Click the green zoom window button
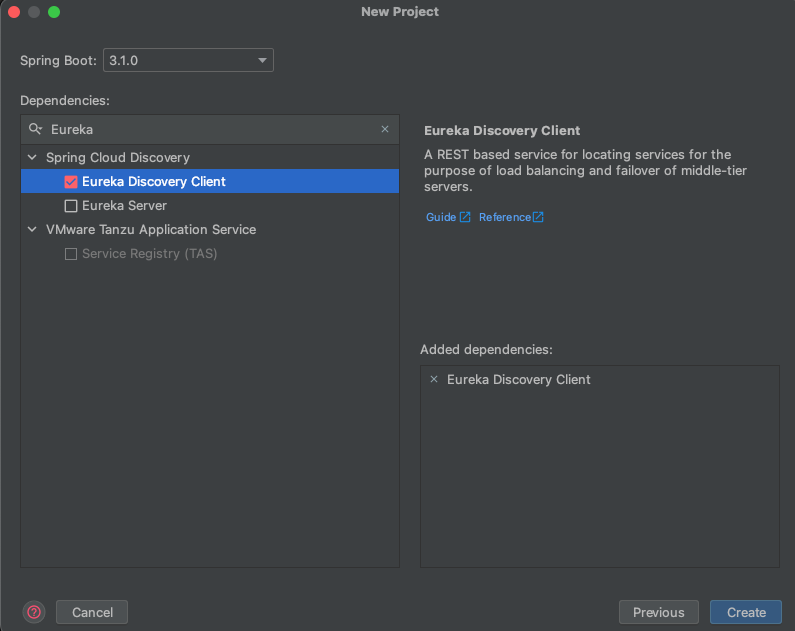This screenshot has height=631, width=795. [x=54, y=12]
